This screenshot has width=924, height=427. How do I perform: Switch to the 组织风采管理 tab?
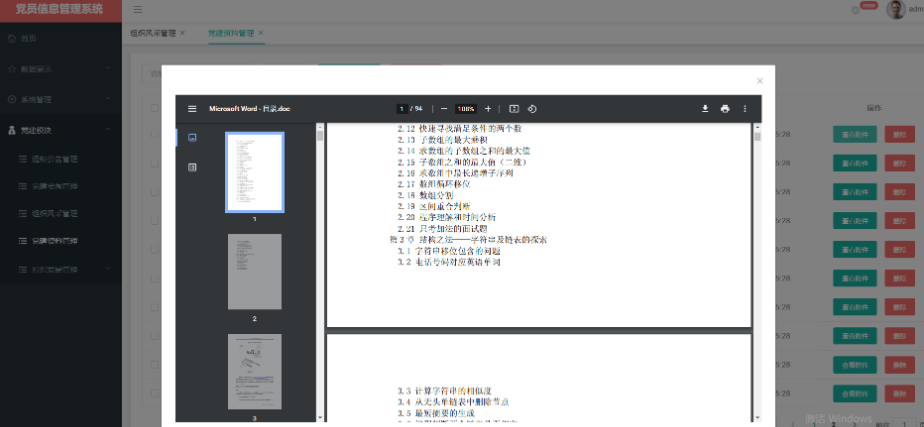[x=153, y=33]
